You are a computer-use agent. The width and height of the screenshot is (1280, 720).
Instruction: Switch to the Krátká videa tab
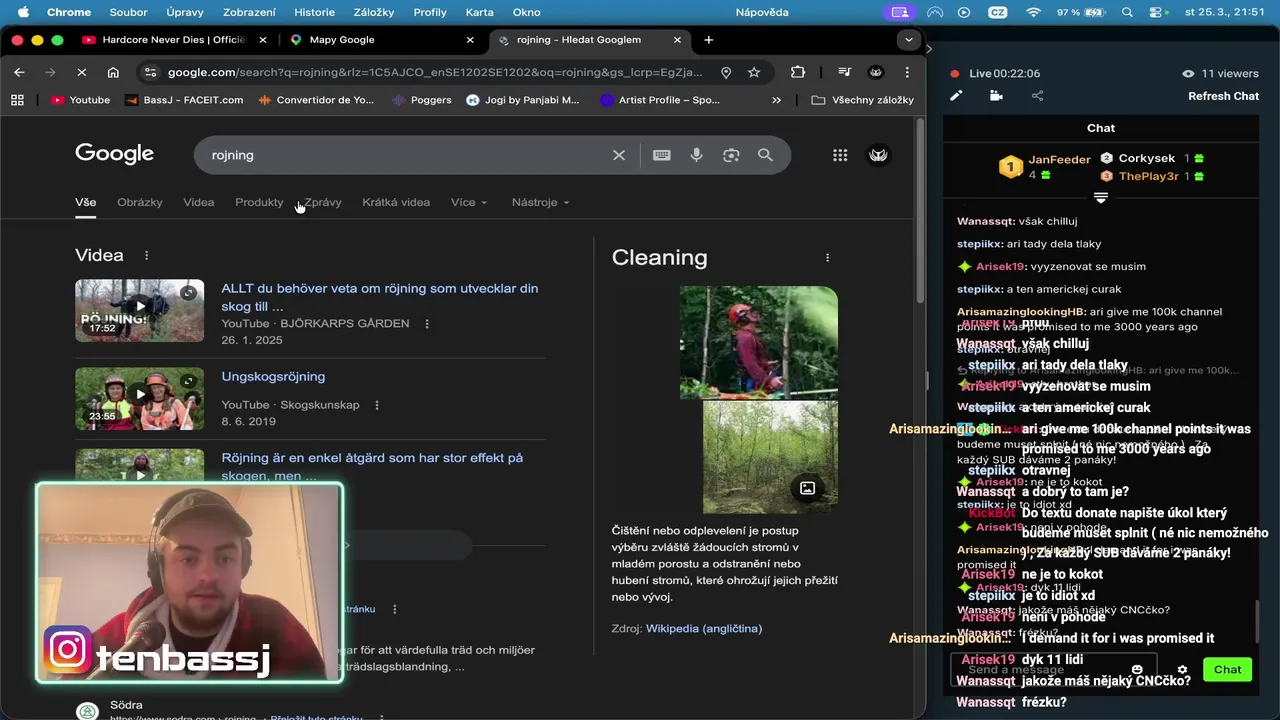396,202
